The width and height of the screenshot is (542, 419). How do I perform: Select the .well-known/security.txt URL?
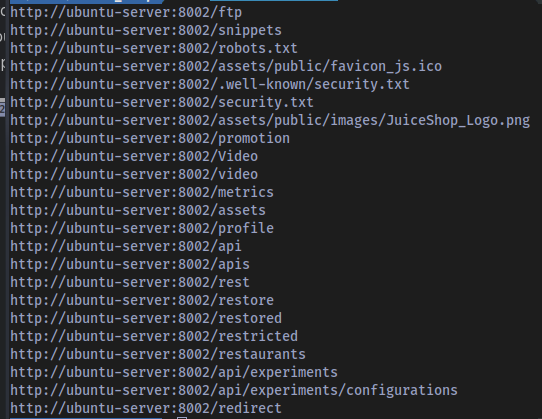(210, 85)
